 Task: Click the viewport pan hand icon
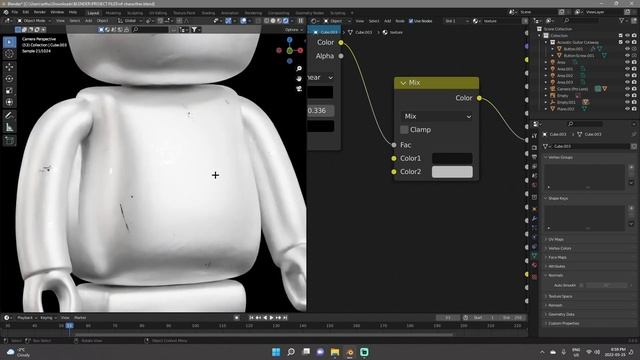299,78
